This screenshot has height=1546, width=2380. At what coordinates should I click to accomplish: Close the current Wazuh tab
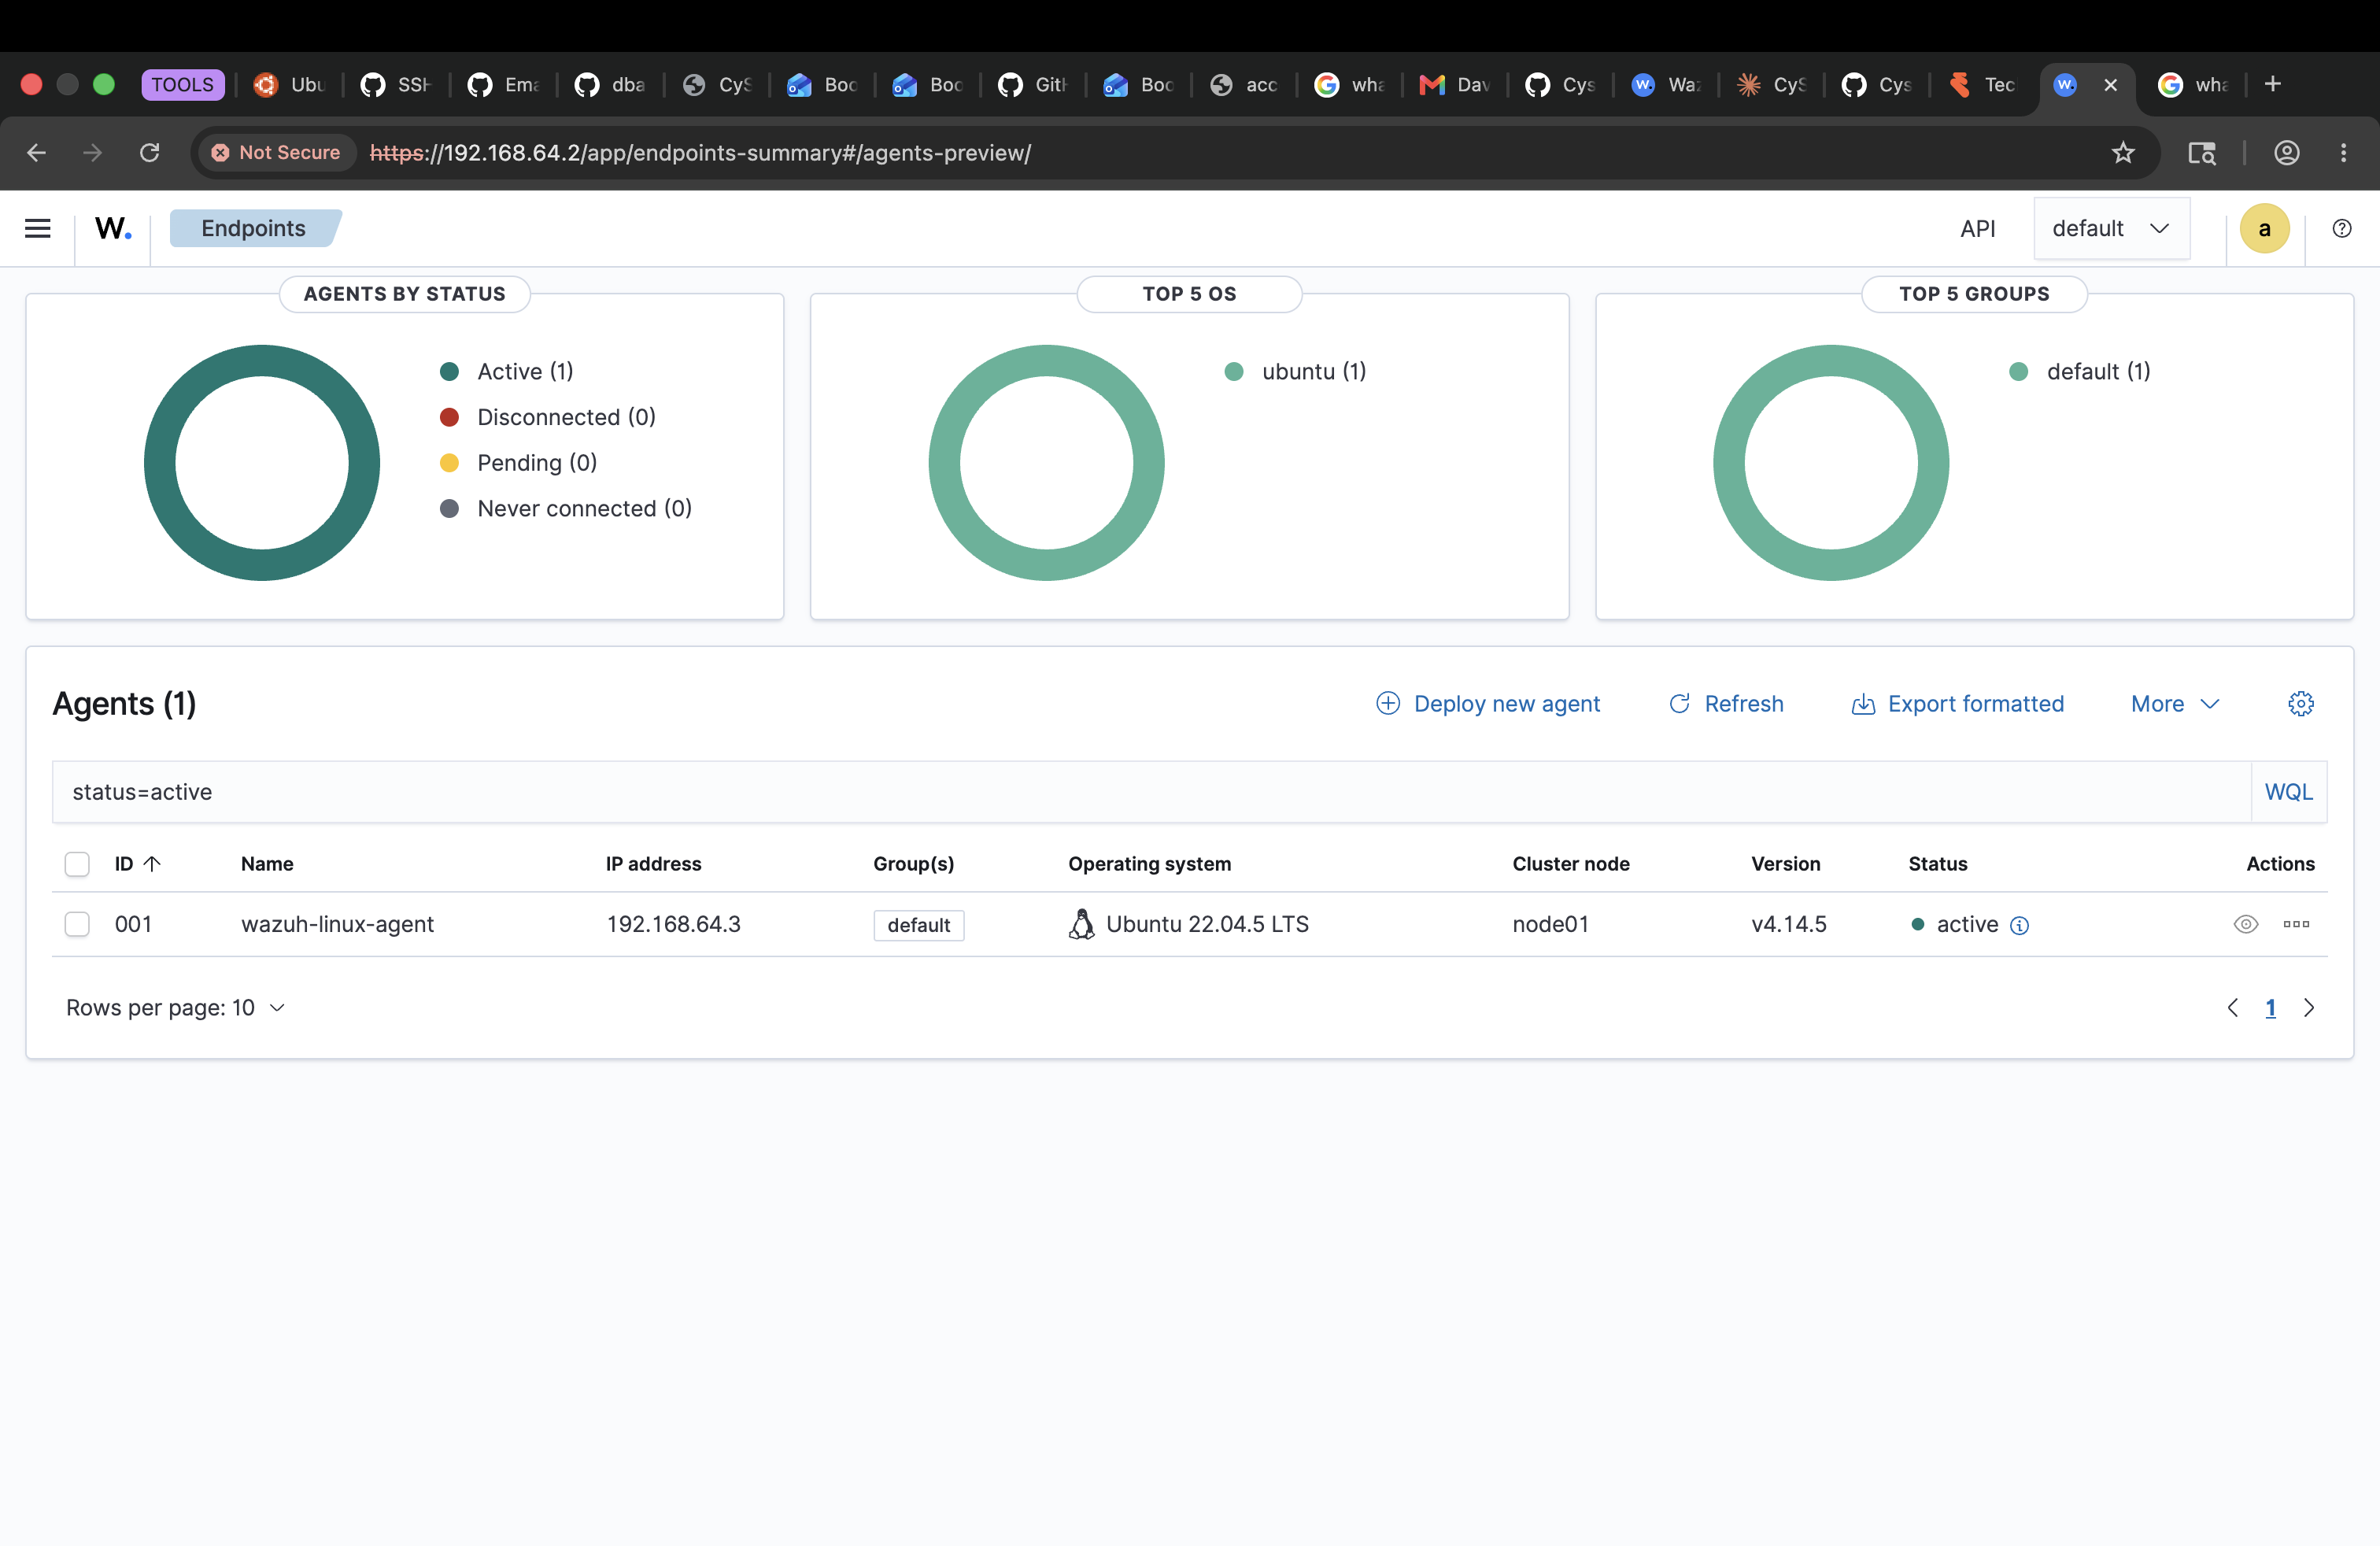point(2110,85)
